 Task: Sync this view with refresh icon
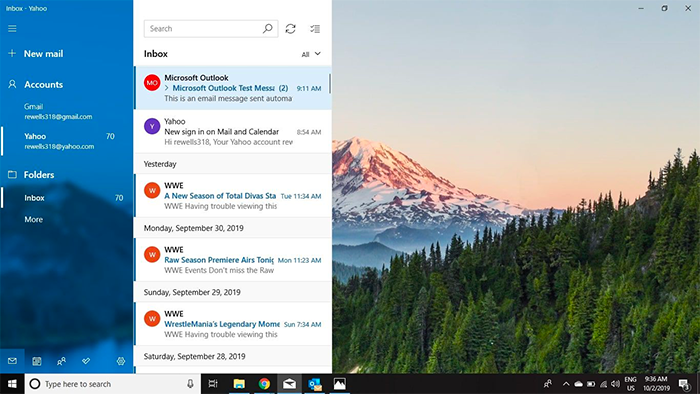click(291, 29)
